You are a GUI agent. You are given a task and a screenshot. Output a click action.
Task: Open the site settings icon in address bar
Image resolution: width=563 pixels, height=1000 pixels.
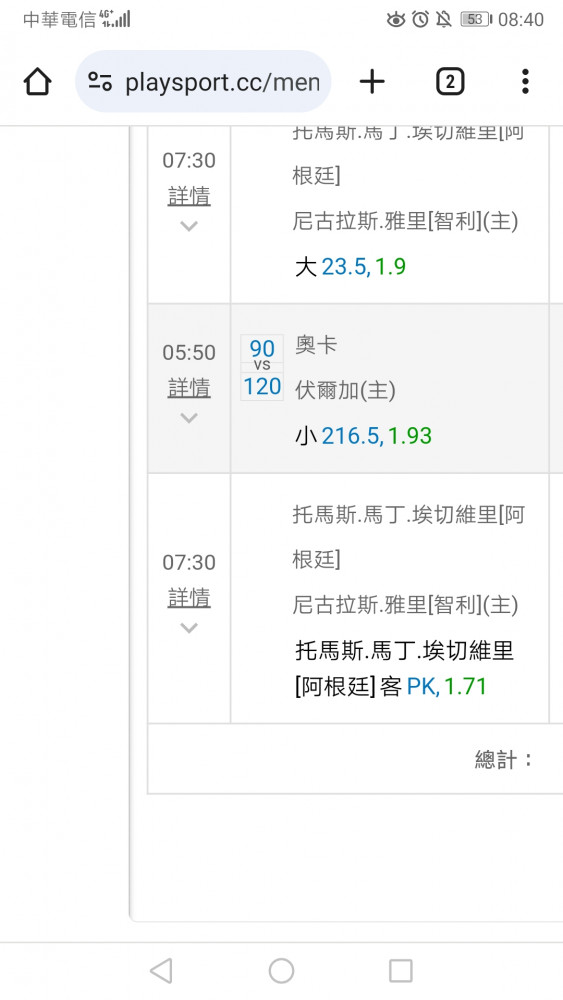pyautogui.click(x=100, y=82)
